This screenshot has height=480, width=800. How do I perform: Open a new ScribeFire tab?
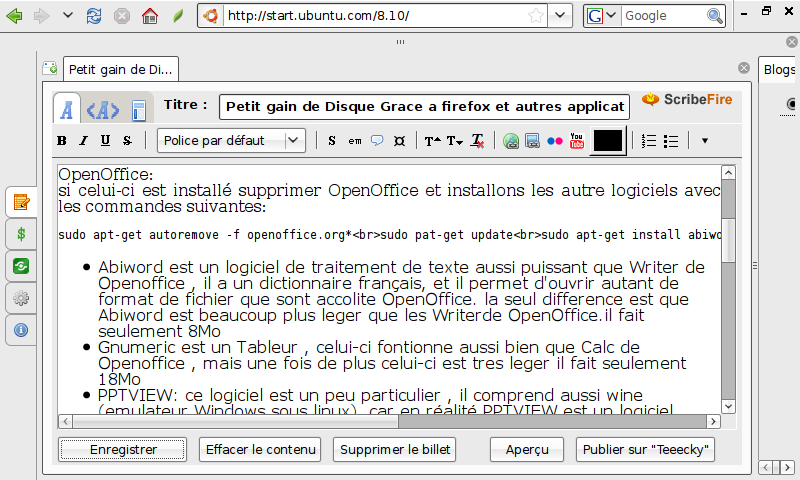click(x=50, y=68)
